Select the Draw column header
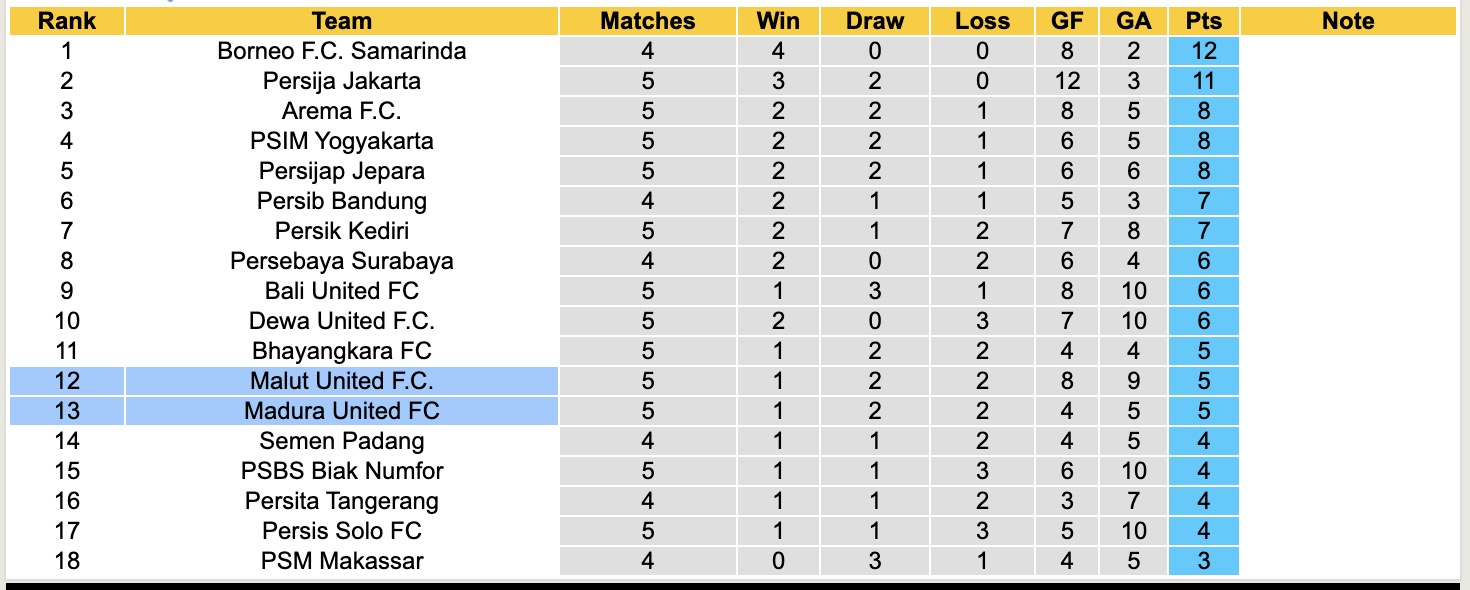 coord(874,21)
